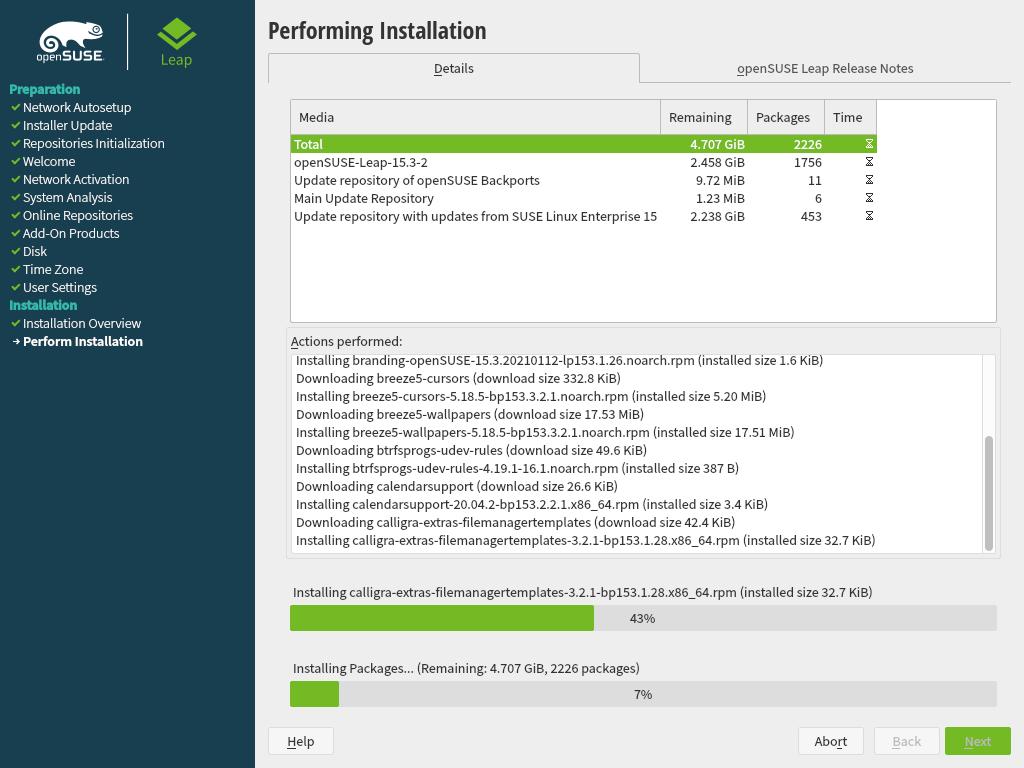Click the Downloading calendarsupport log line
Image resolution: width=1024 pixels, height=768 pixels.
click(x=456, y=486)
